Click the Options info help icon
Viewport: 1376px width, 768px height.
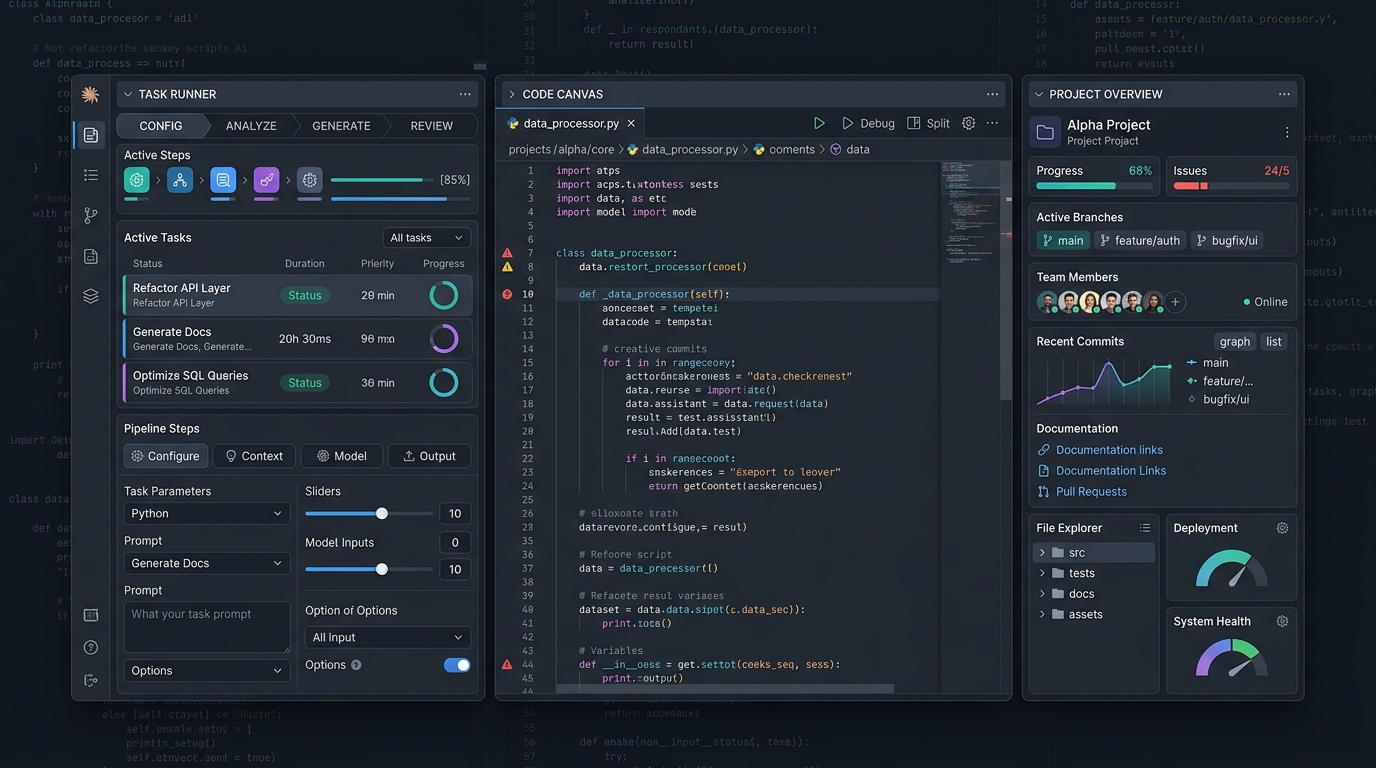(x=356, y=665)
